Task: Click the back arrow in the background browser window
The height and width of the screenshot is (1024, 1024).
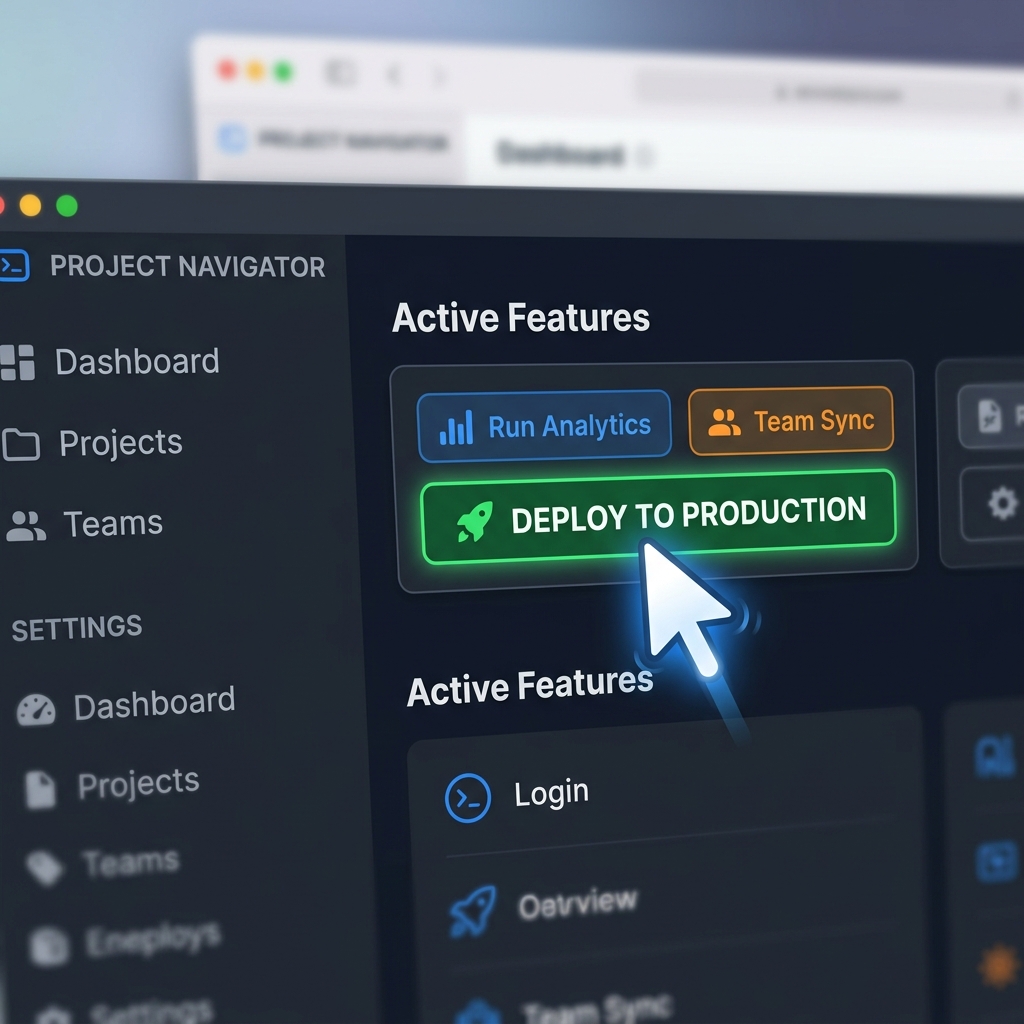Action: click(394, 76)
